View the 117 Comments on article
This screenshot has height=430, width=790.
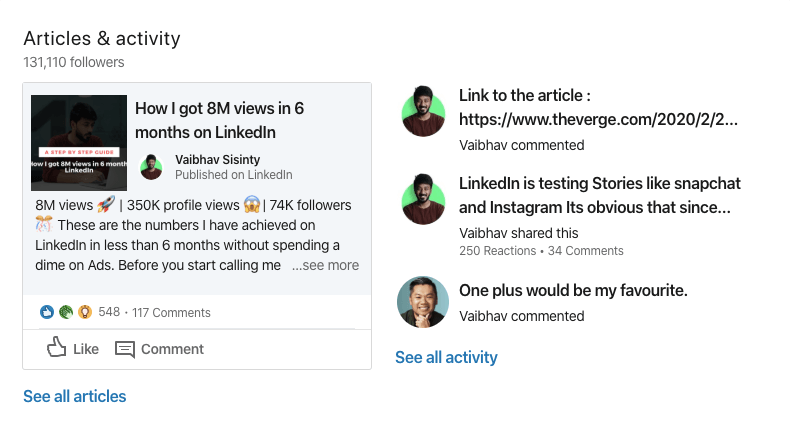[171, 313]
